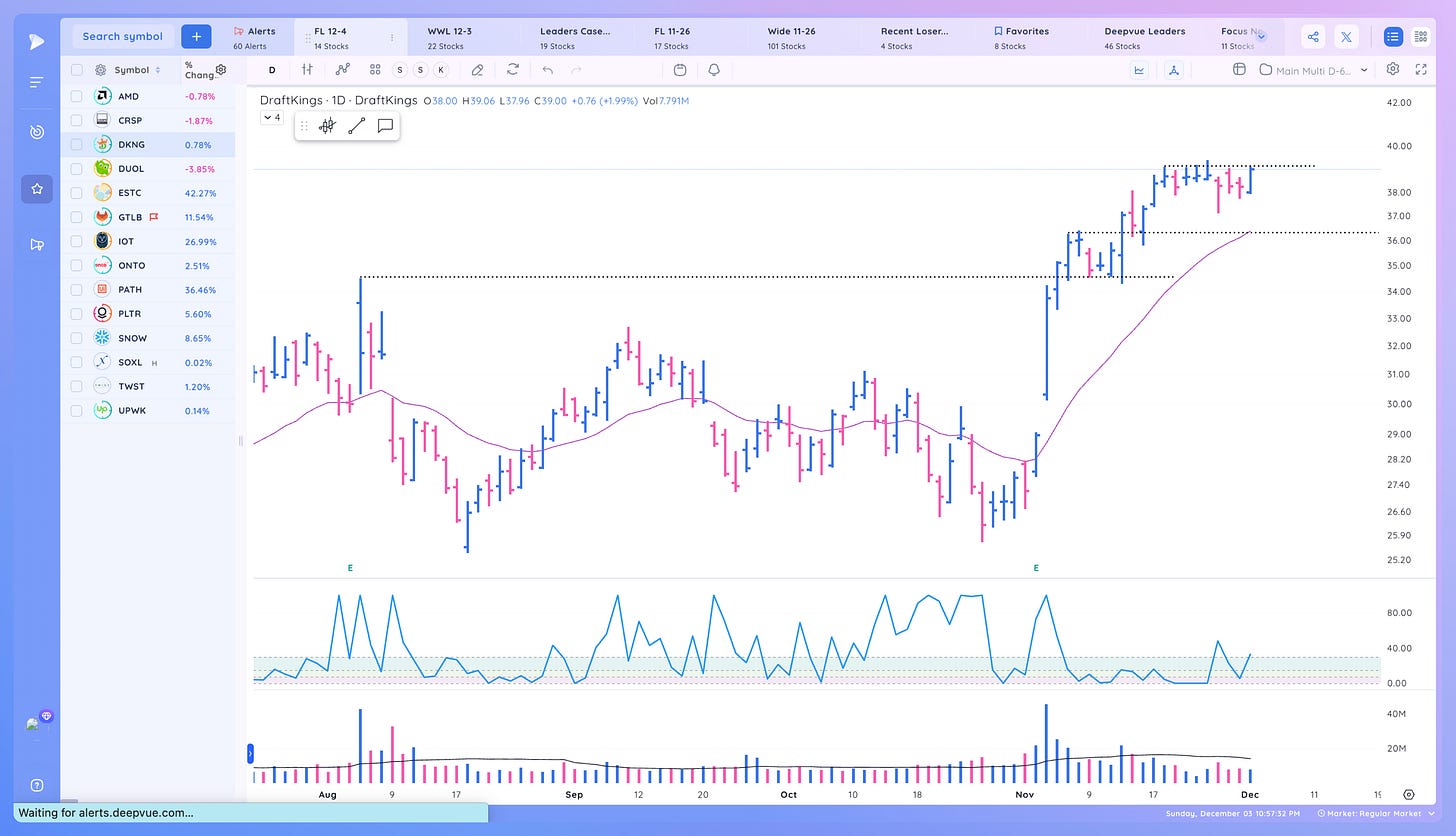Open the Alerts tab
Viewport: 1456px width, 836px height.
click(254, 38)
